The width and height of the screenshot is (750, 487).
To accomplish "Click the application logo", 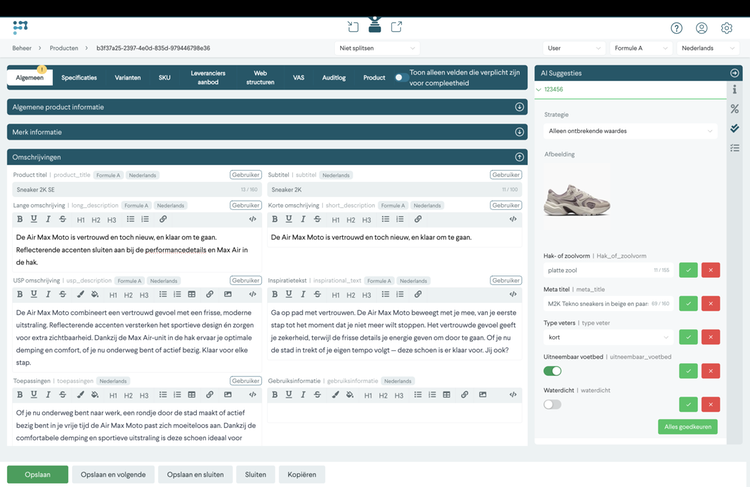I will (x=20, y=27).
